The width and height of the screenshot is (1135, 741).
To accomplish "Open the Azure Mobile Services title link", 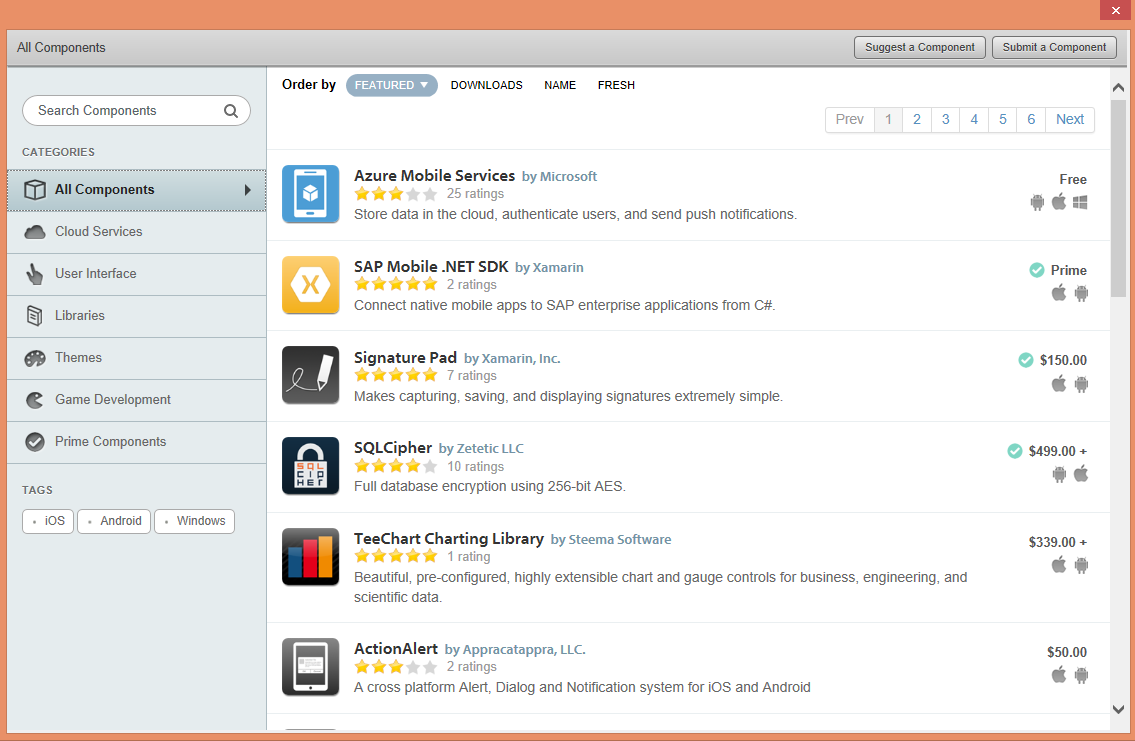I will (x=434, y=176).
